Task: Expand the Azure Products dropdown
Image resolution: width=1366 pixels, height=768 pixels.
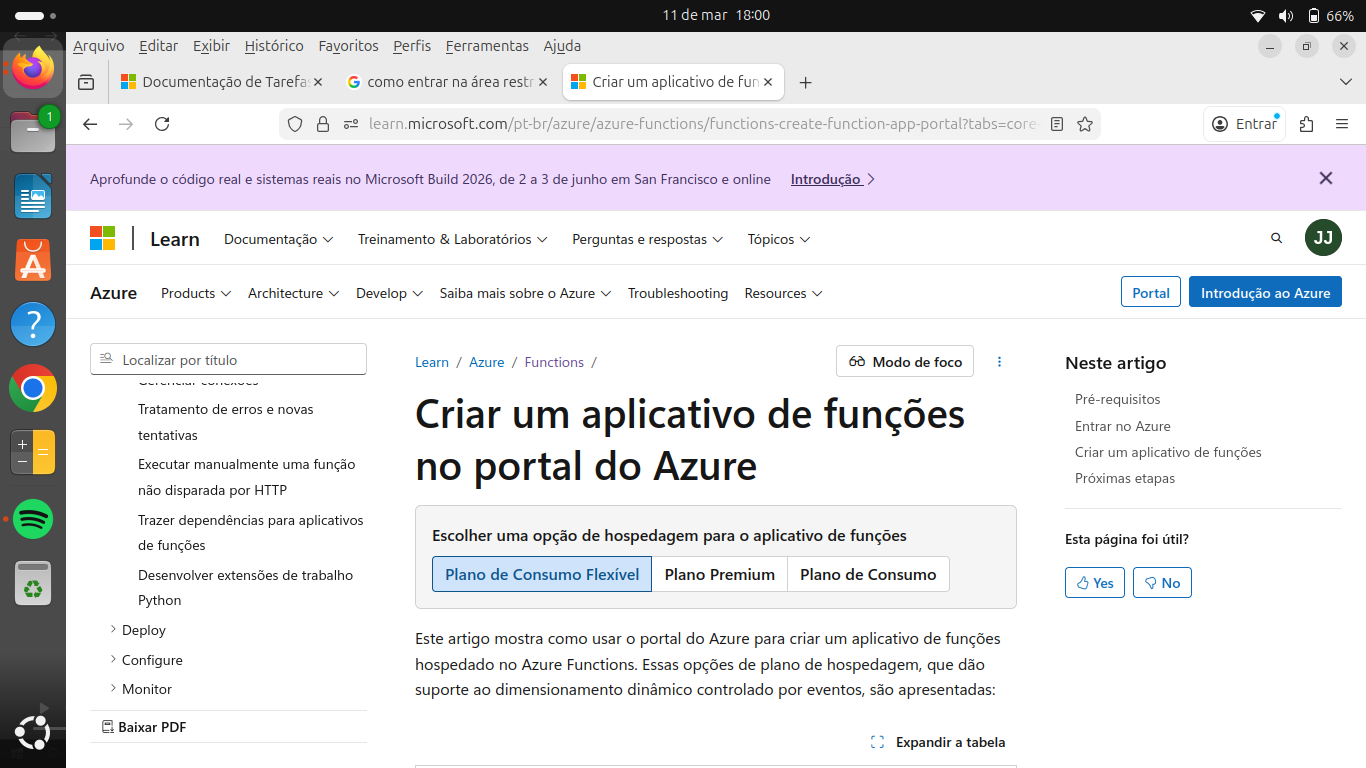Action: pos(196,293)
